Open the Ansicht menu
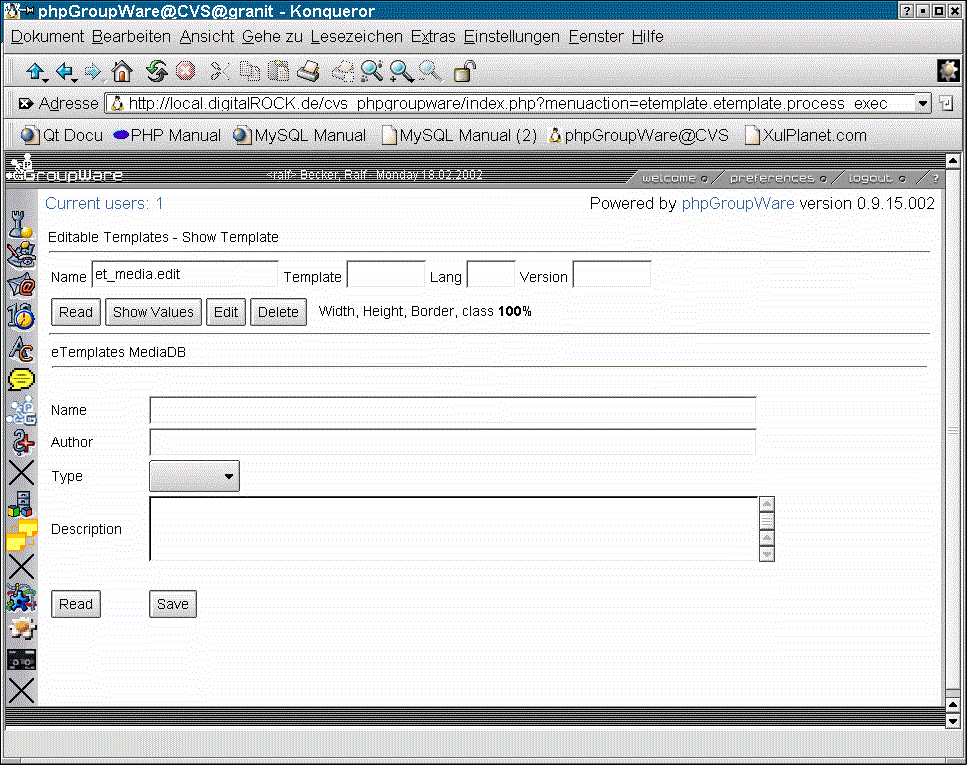967x765 pixels. click(207, 37)
